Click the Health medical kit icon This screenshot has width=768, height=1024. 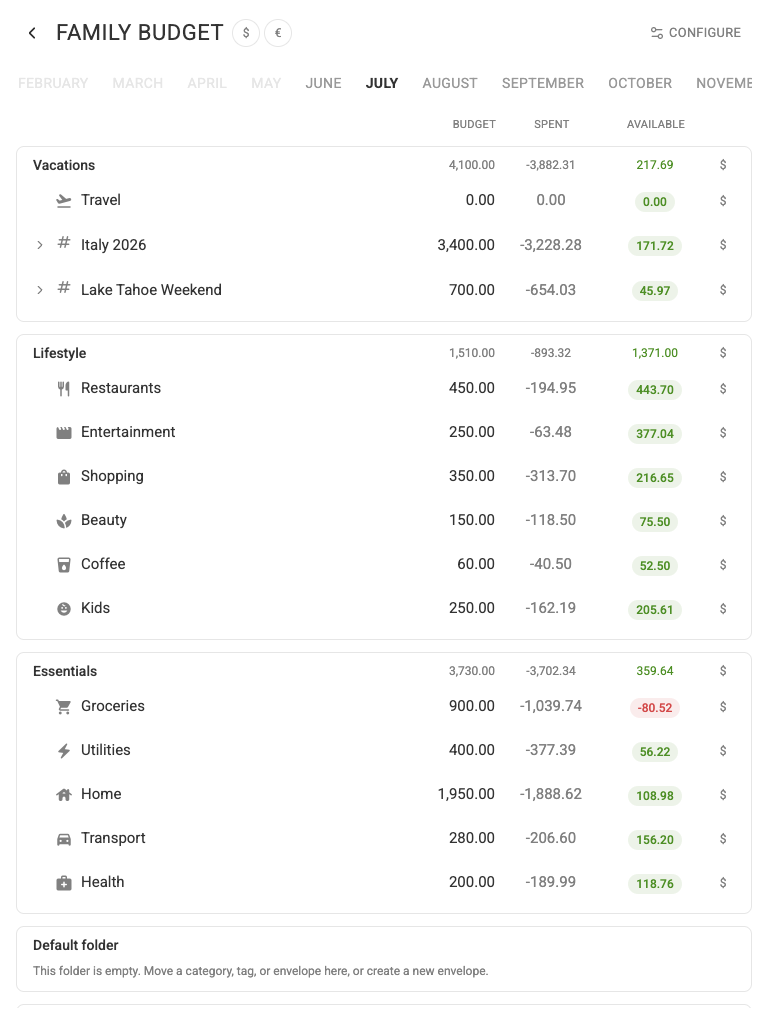point(63,883)
